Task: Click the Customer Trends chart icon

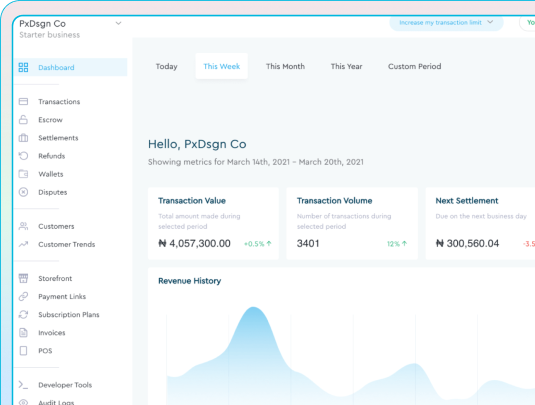Action: (23, 244)
